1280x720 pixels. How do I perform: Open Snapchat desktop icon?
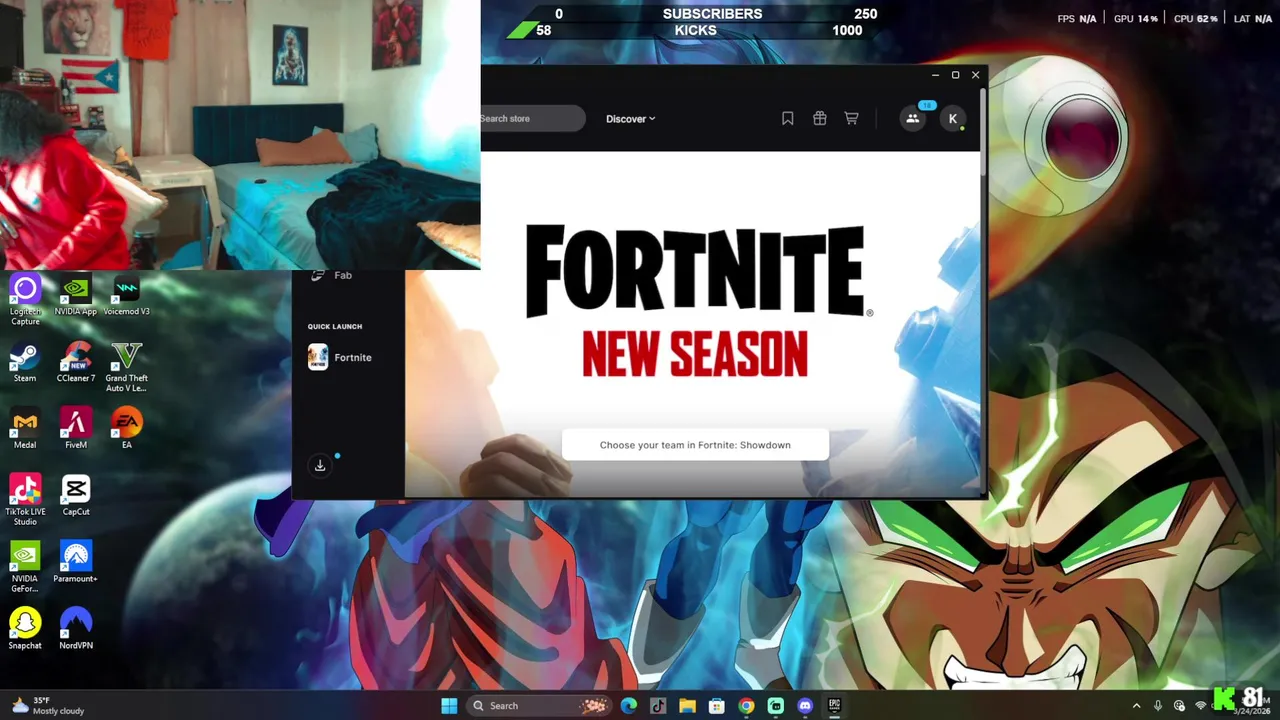(25, 630)
